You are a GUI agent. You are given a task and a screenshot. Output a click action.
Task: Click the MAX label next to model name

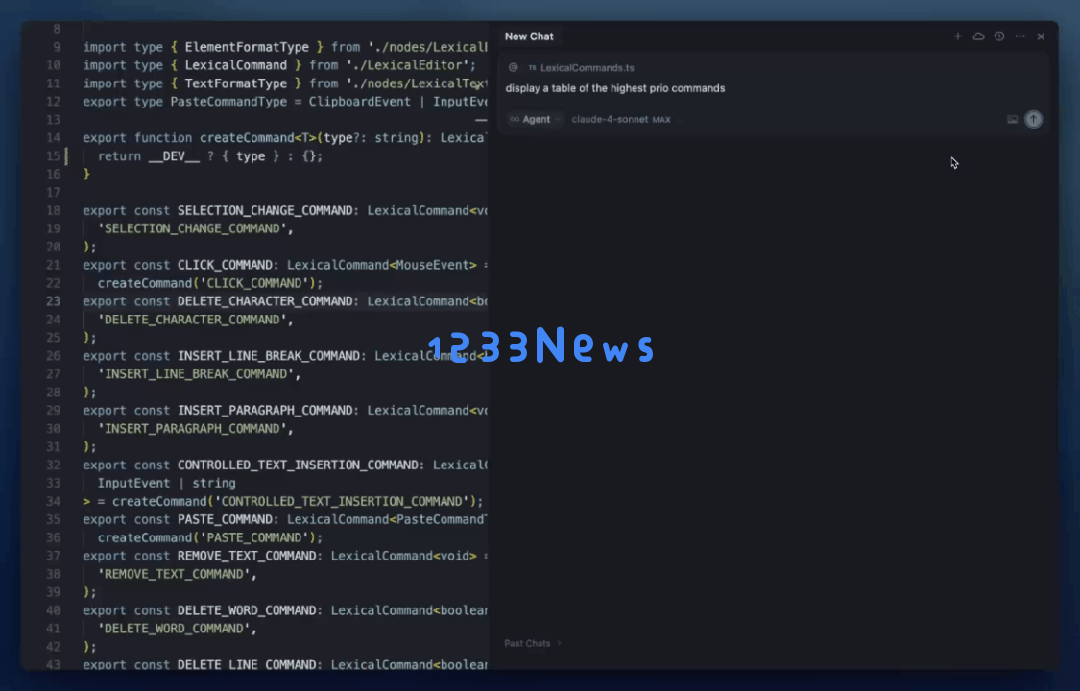tap(661, 120)
